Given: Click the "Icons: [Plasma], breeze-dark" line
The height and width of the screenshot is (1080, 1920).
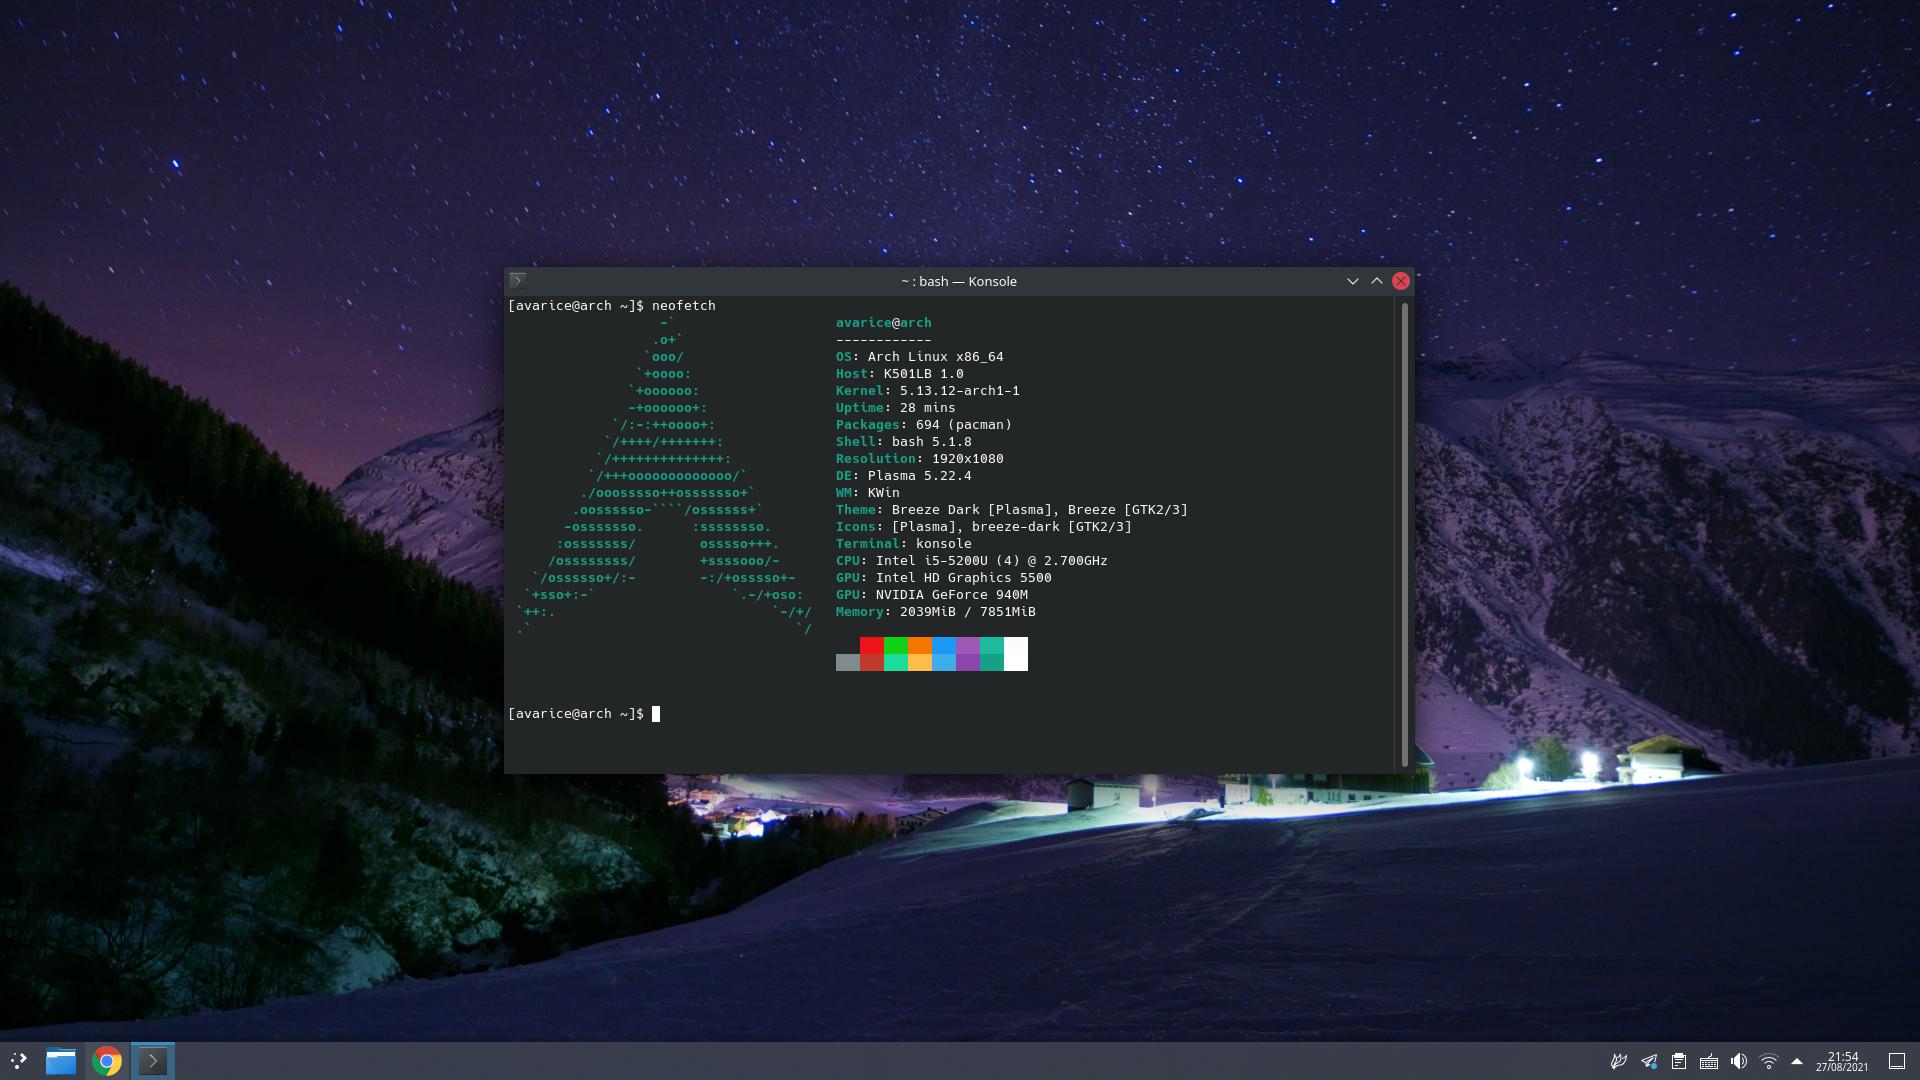Looking at the screenshot, I should (984, 527).
